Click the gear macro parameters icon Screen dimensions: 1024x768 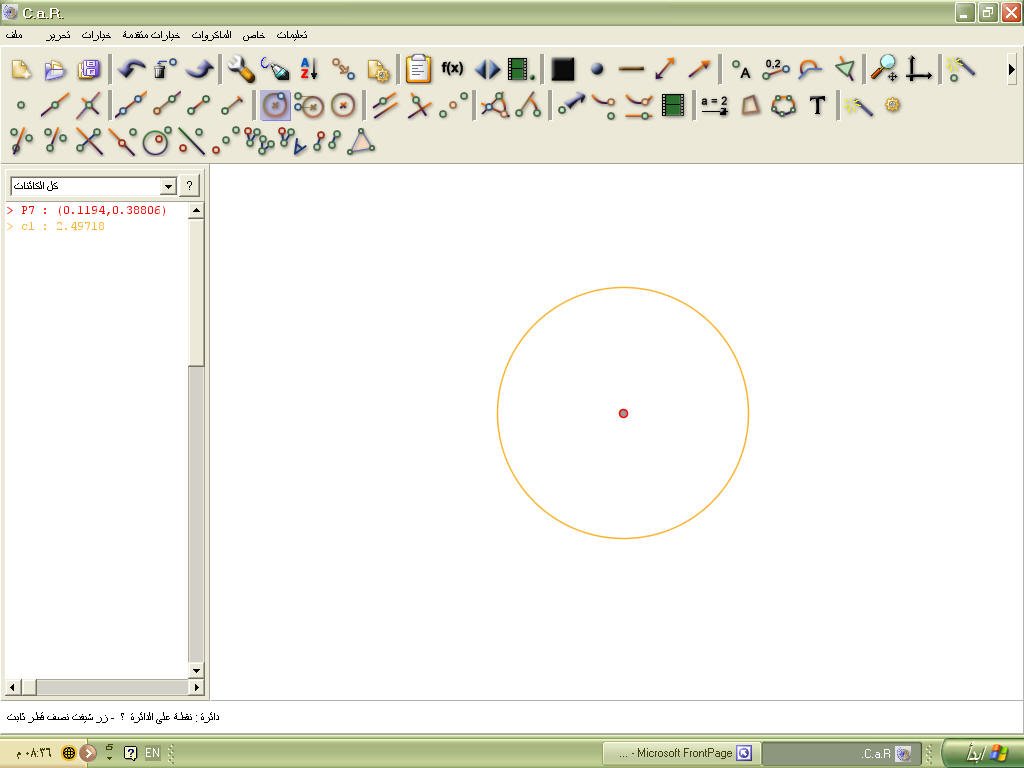point(893,105)
